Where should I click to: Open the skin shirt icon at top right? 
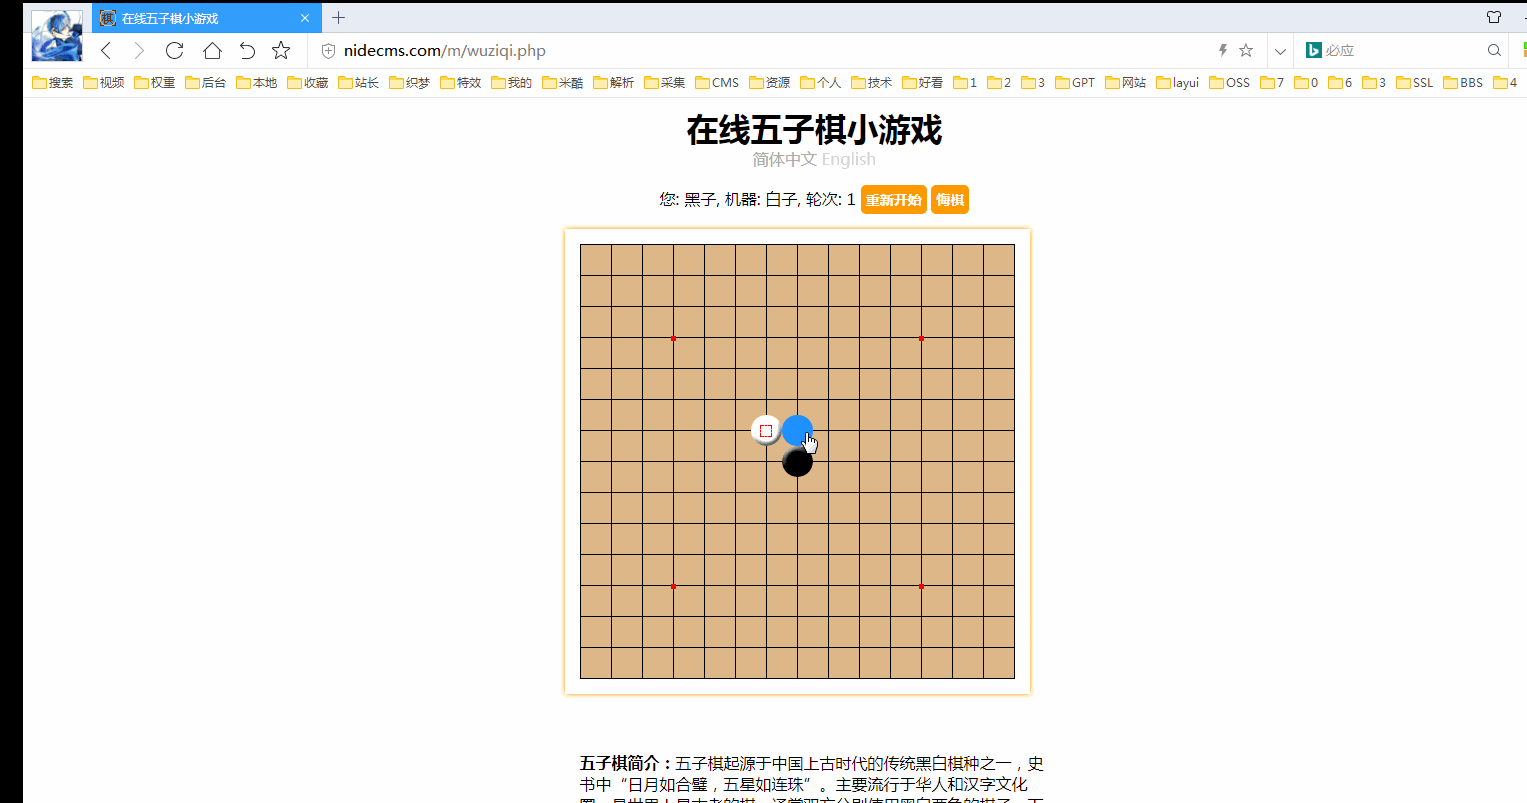pyautogui.click(x=1494, y=17)
